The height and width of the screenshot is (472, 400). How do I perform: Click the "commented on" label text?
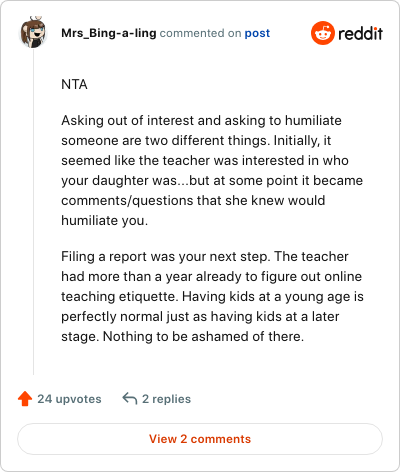point(200,33)
